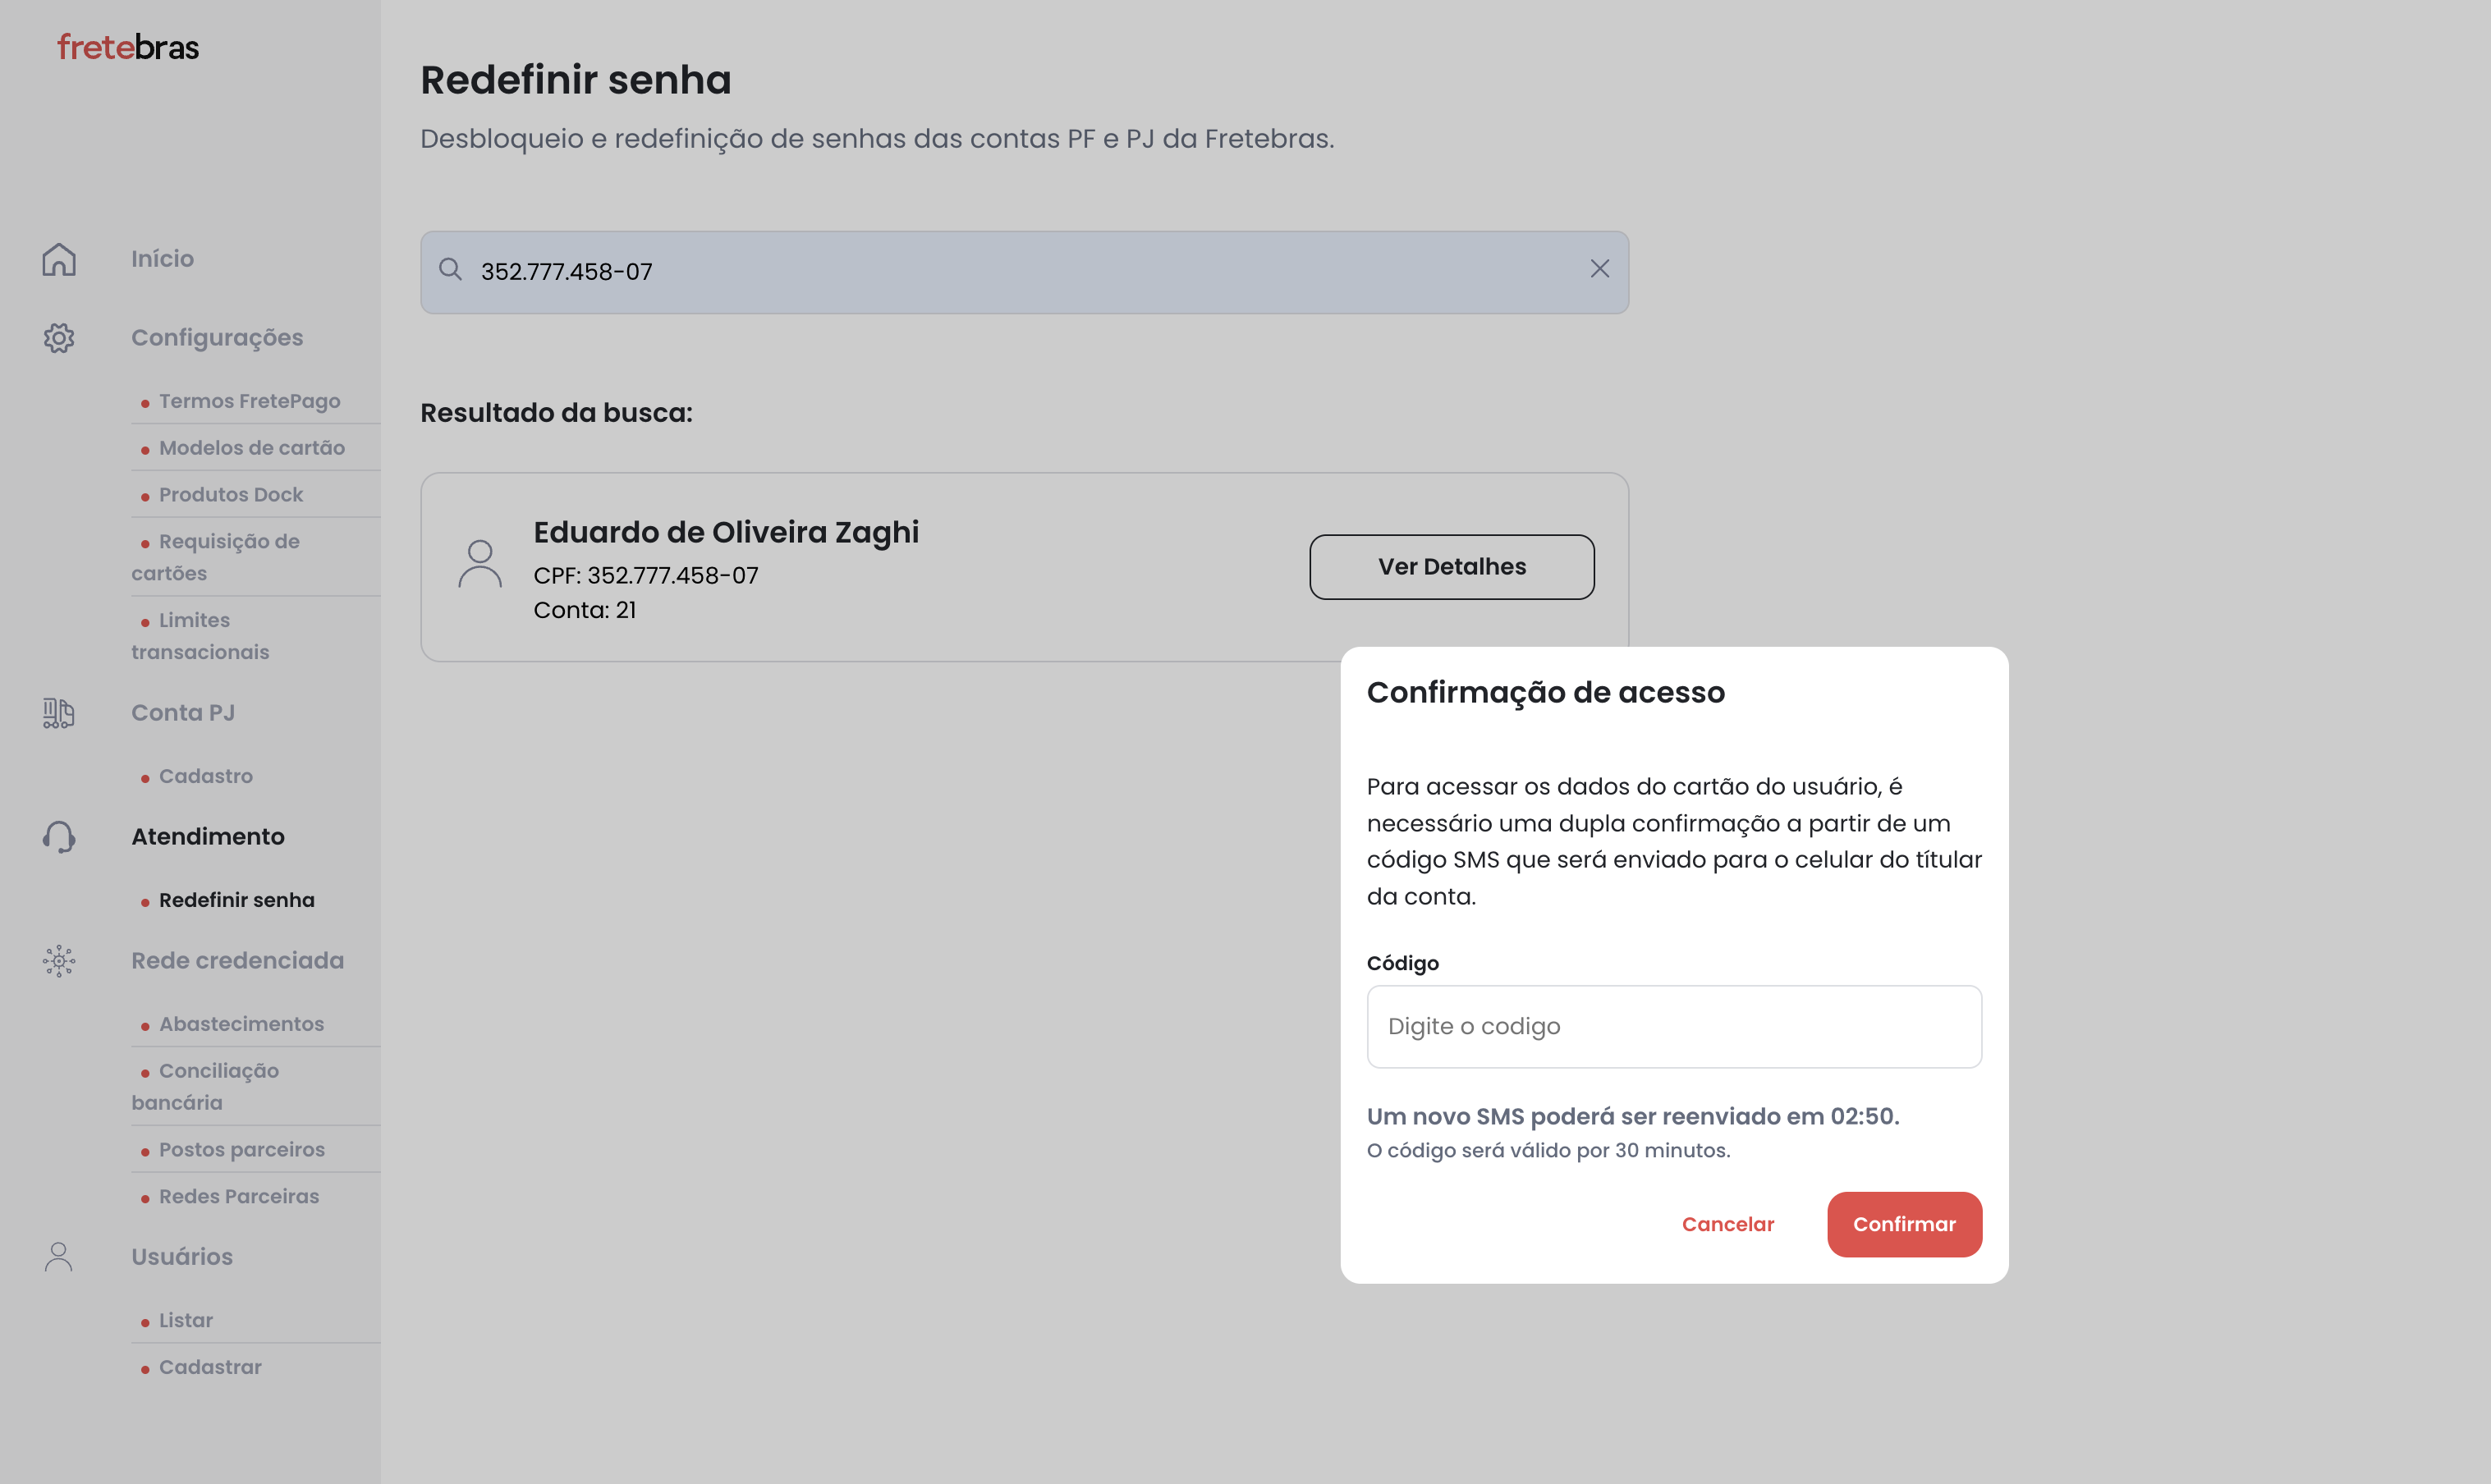
Task: Click the search magnifier icon
Action: pos(451,270)
